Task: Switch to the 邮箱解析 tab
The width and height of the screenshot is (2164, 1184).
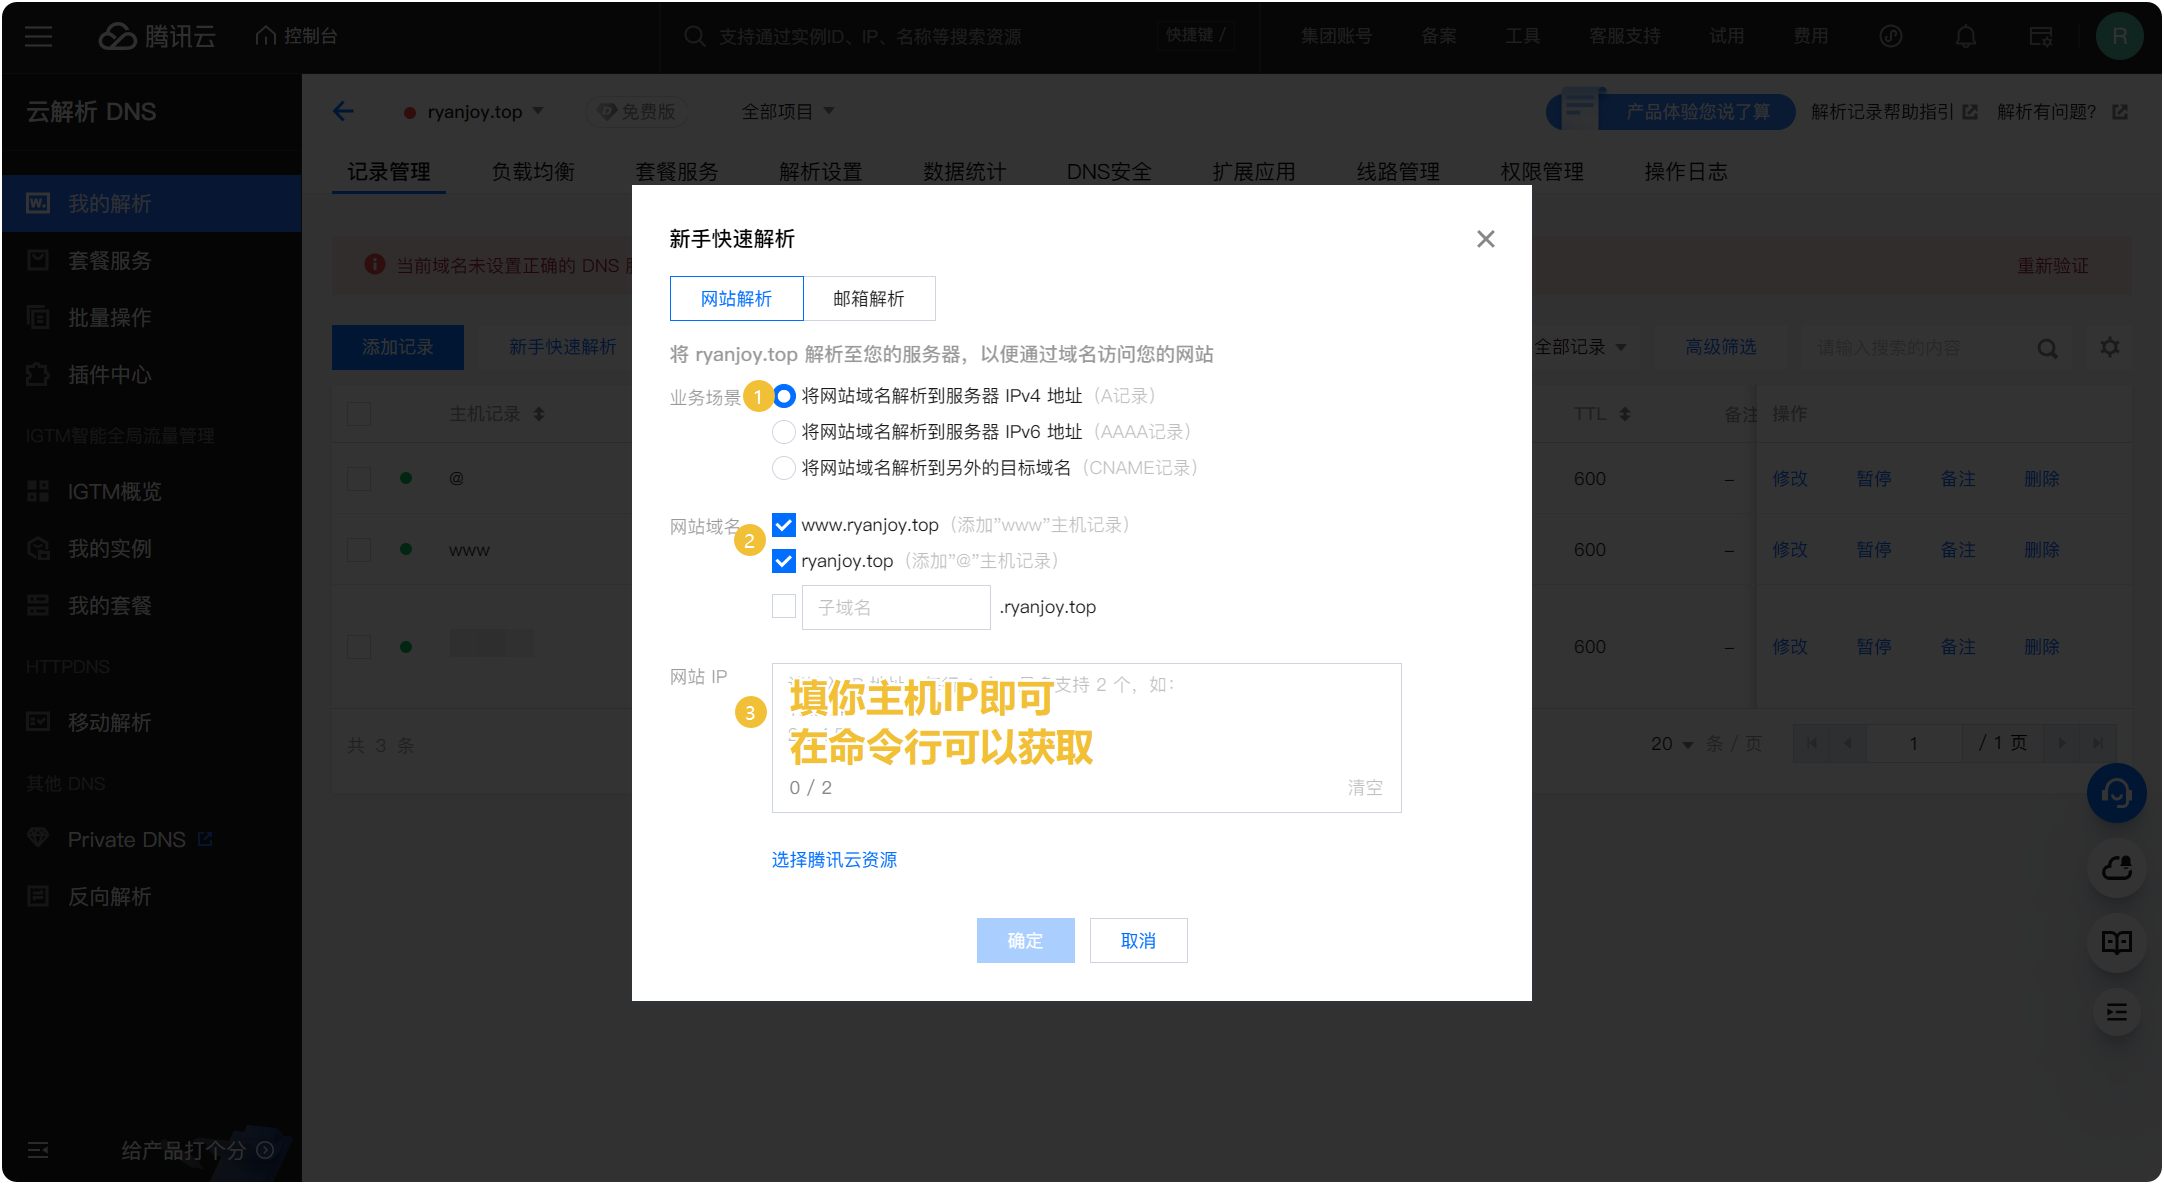Action: pyautogui.click(x=870, y=298)
